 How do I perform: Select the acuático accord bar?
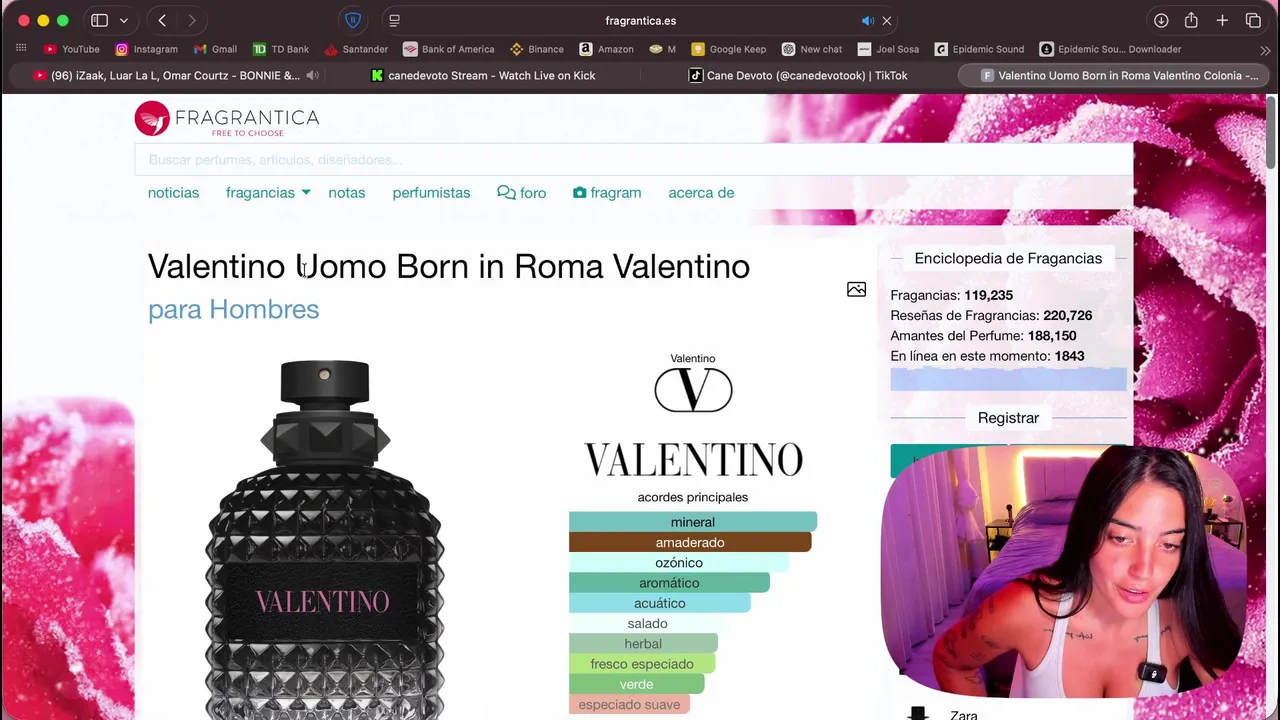660,603
